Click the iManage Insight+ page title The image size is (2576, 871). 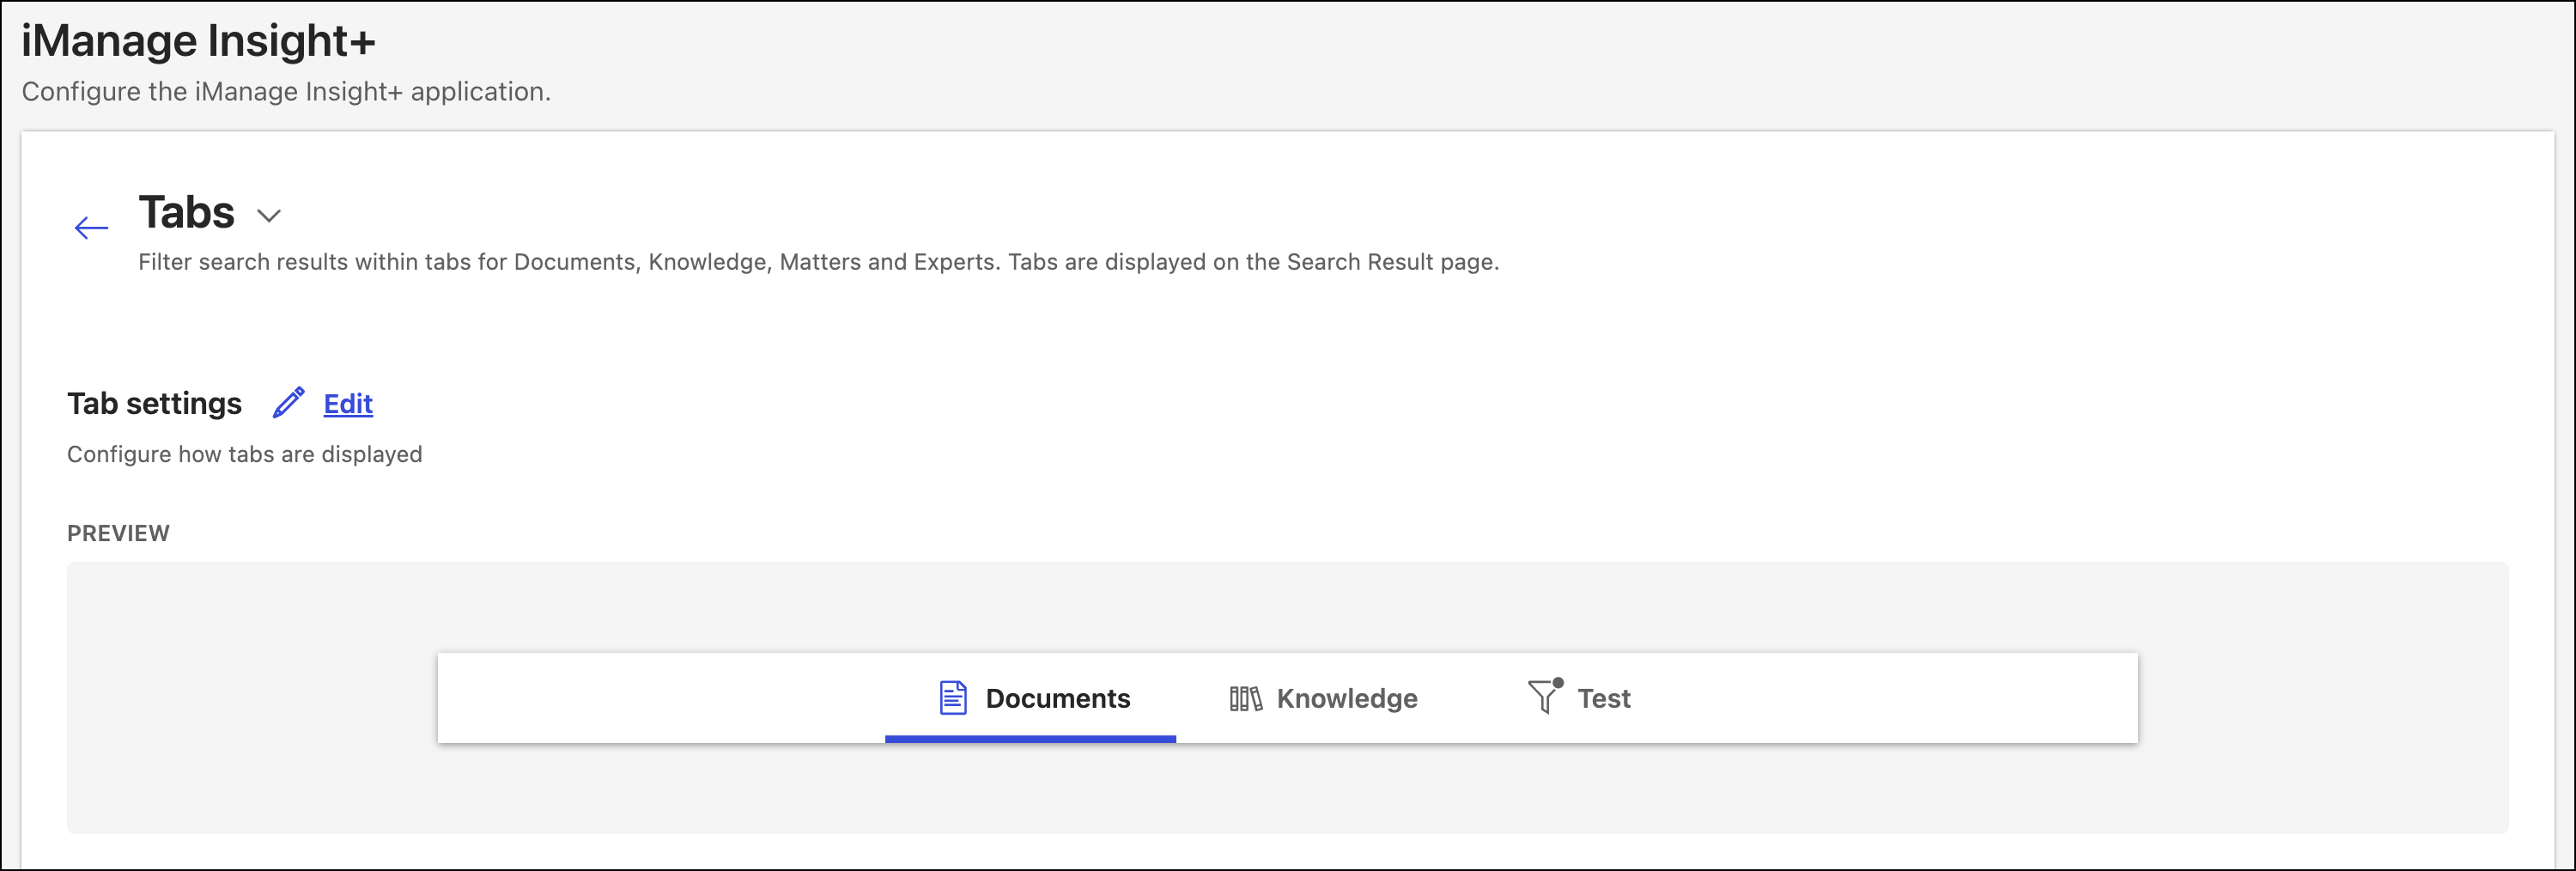coord(198,41)
